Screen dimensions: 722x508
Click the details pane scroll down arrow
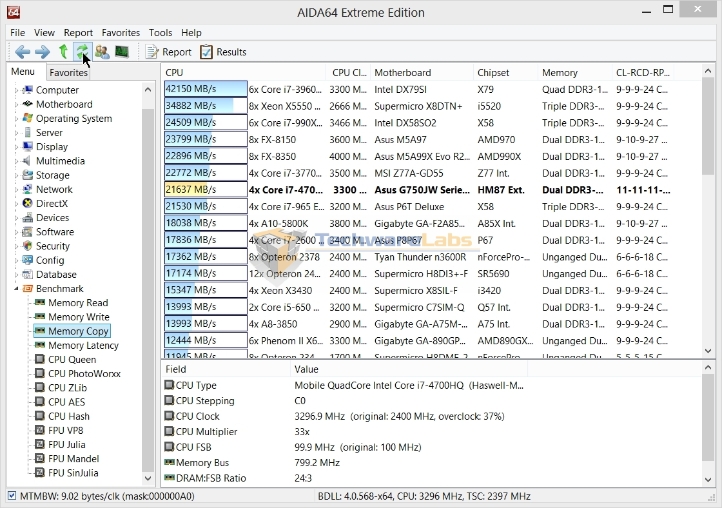tap(708, 480)
